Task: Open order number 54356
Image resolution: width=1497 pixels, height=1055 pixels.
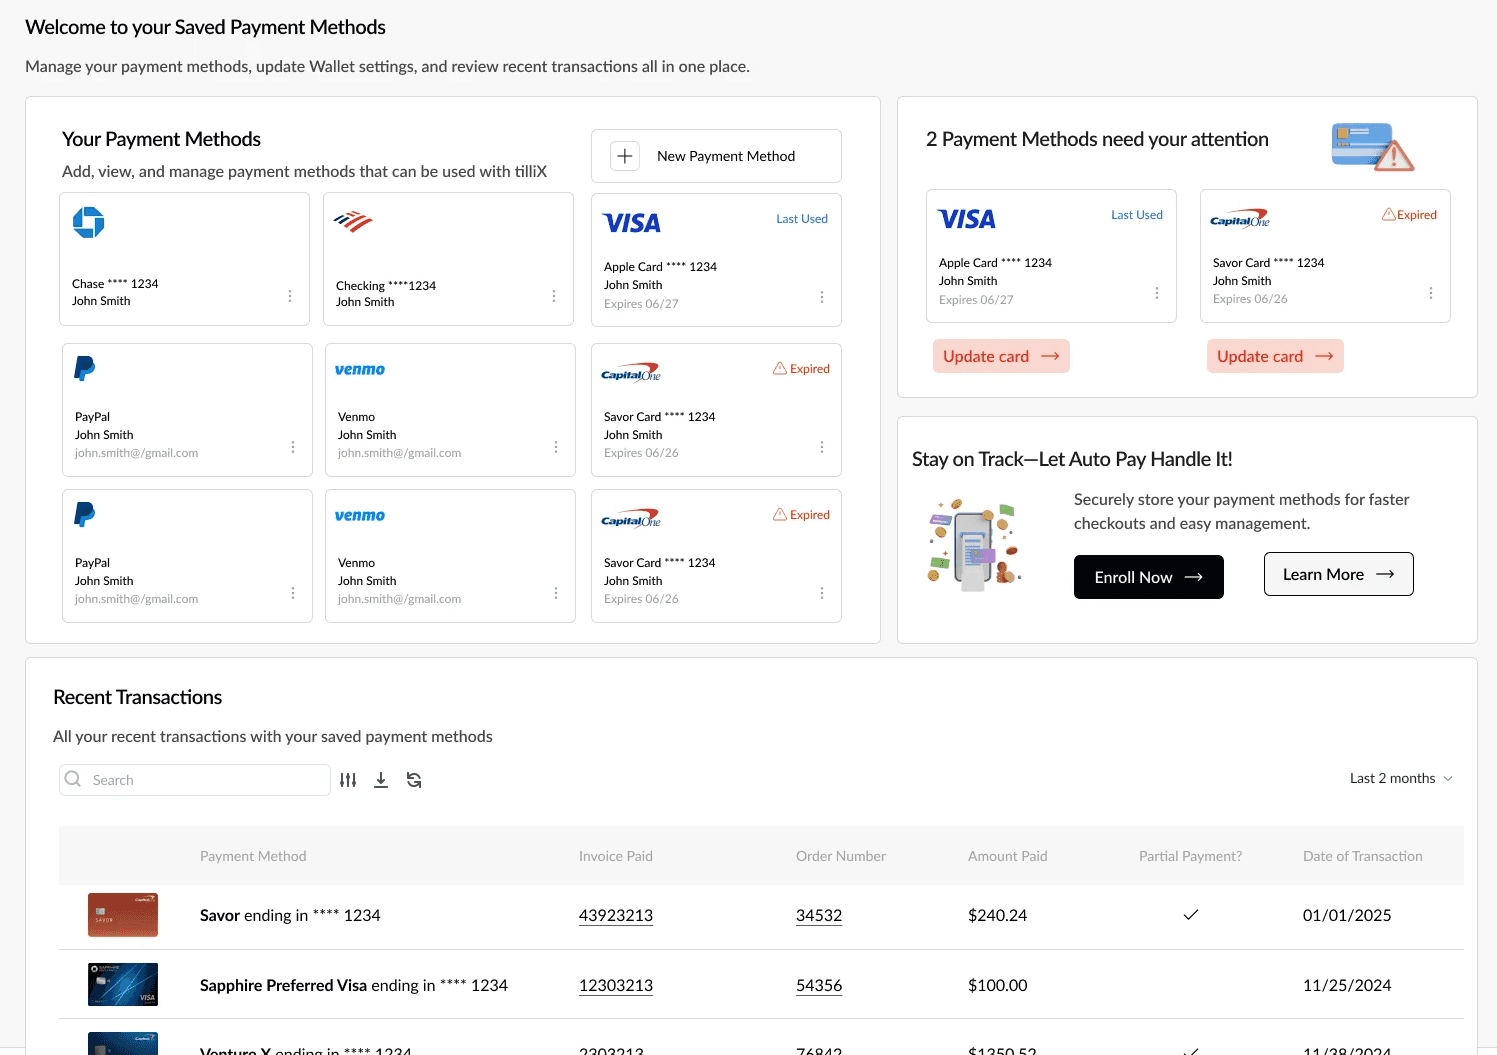Action: coord(819,985)
